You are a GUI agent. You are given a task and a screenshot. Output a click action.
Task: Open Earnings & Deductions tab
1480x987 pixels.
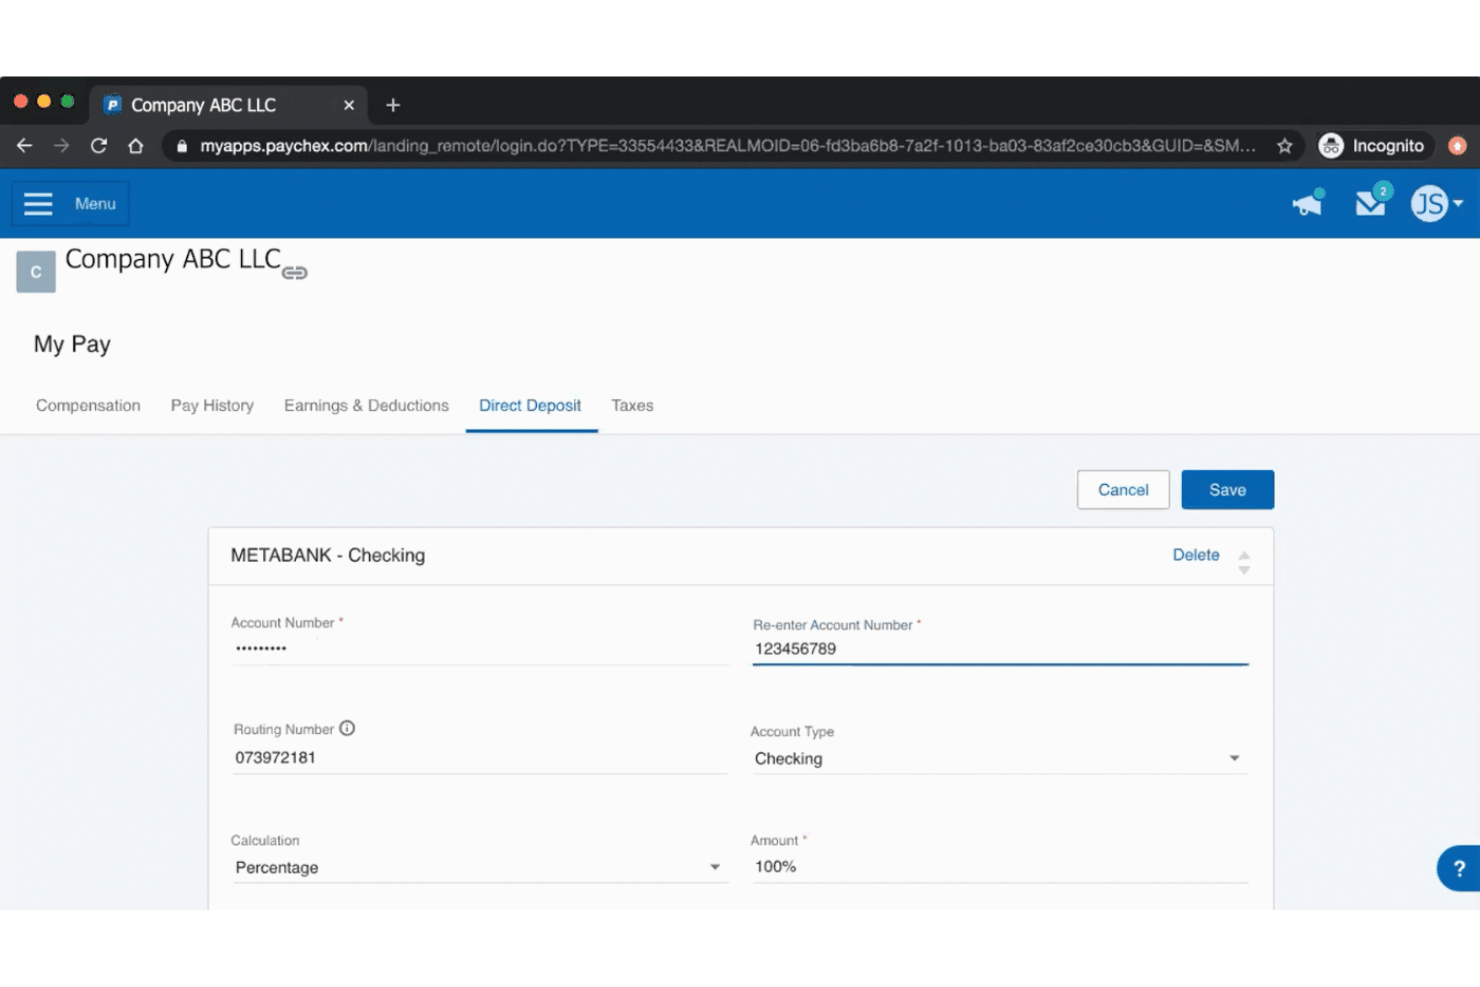coord(366,405)
